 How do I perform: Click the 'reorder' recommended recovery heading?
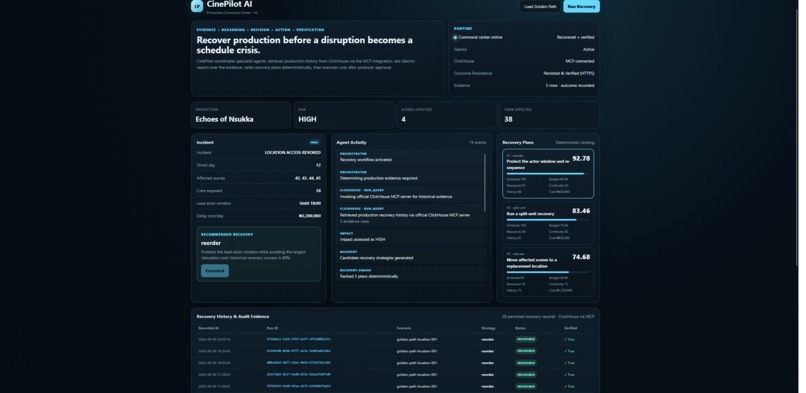[211, 243]
